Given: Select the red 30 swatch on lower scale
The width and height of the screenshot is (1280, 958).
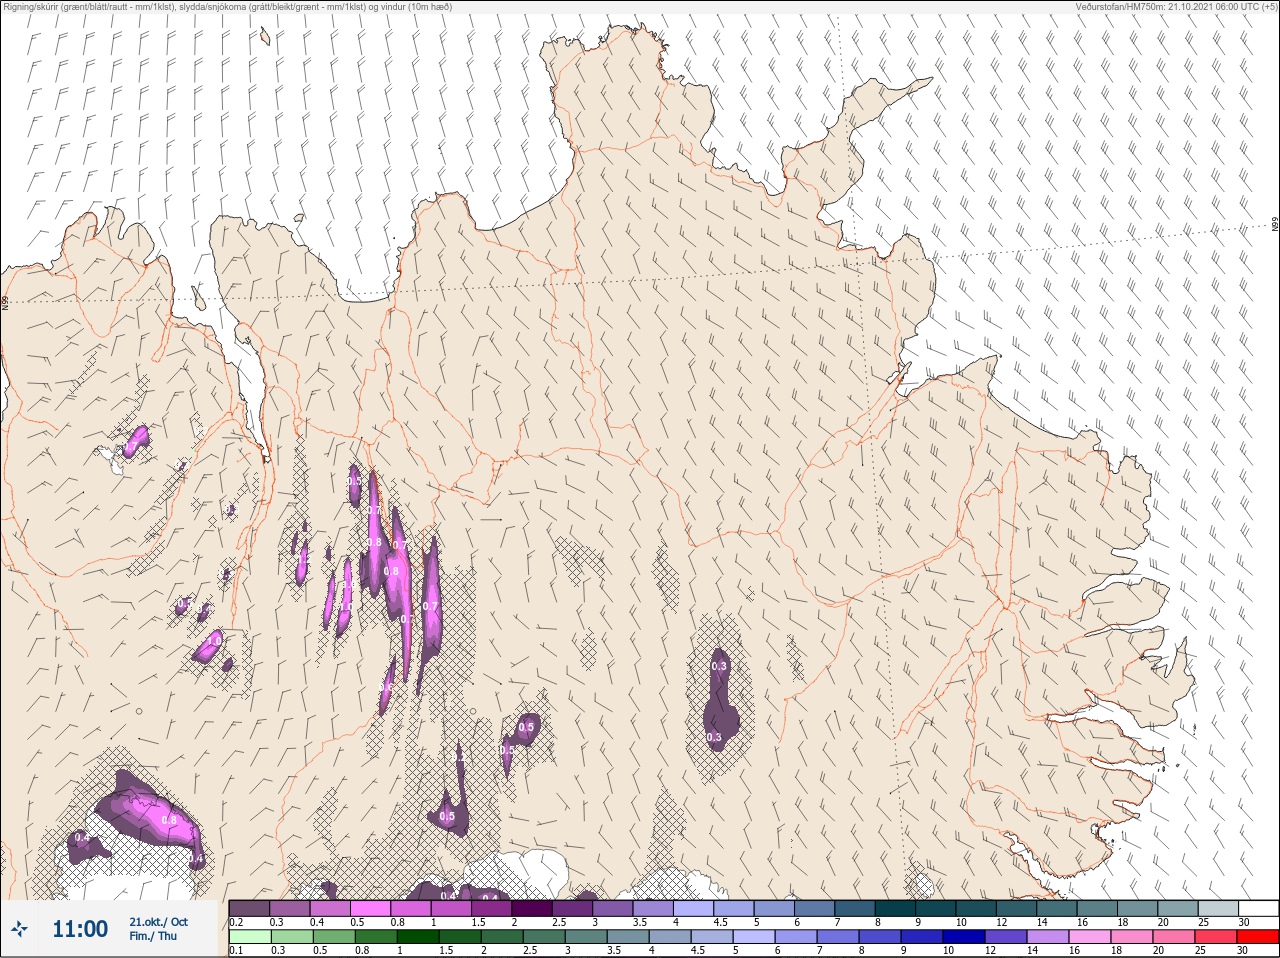Looking at the screenshot, I should coord(1258,937).
